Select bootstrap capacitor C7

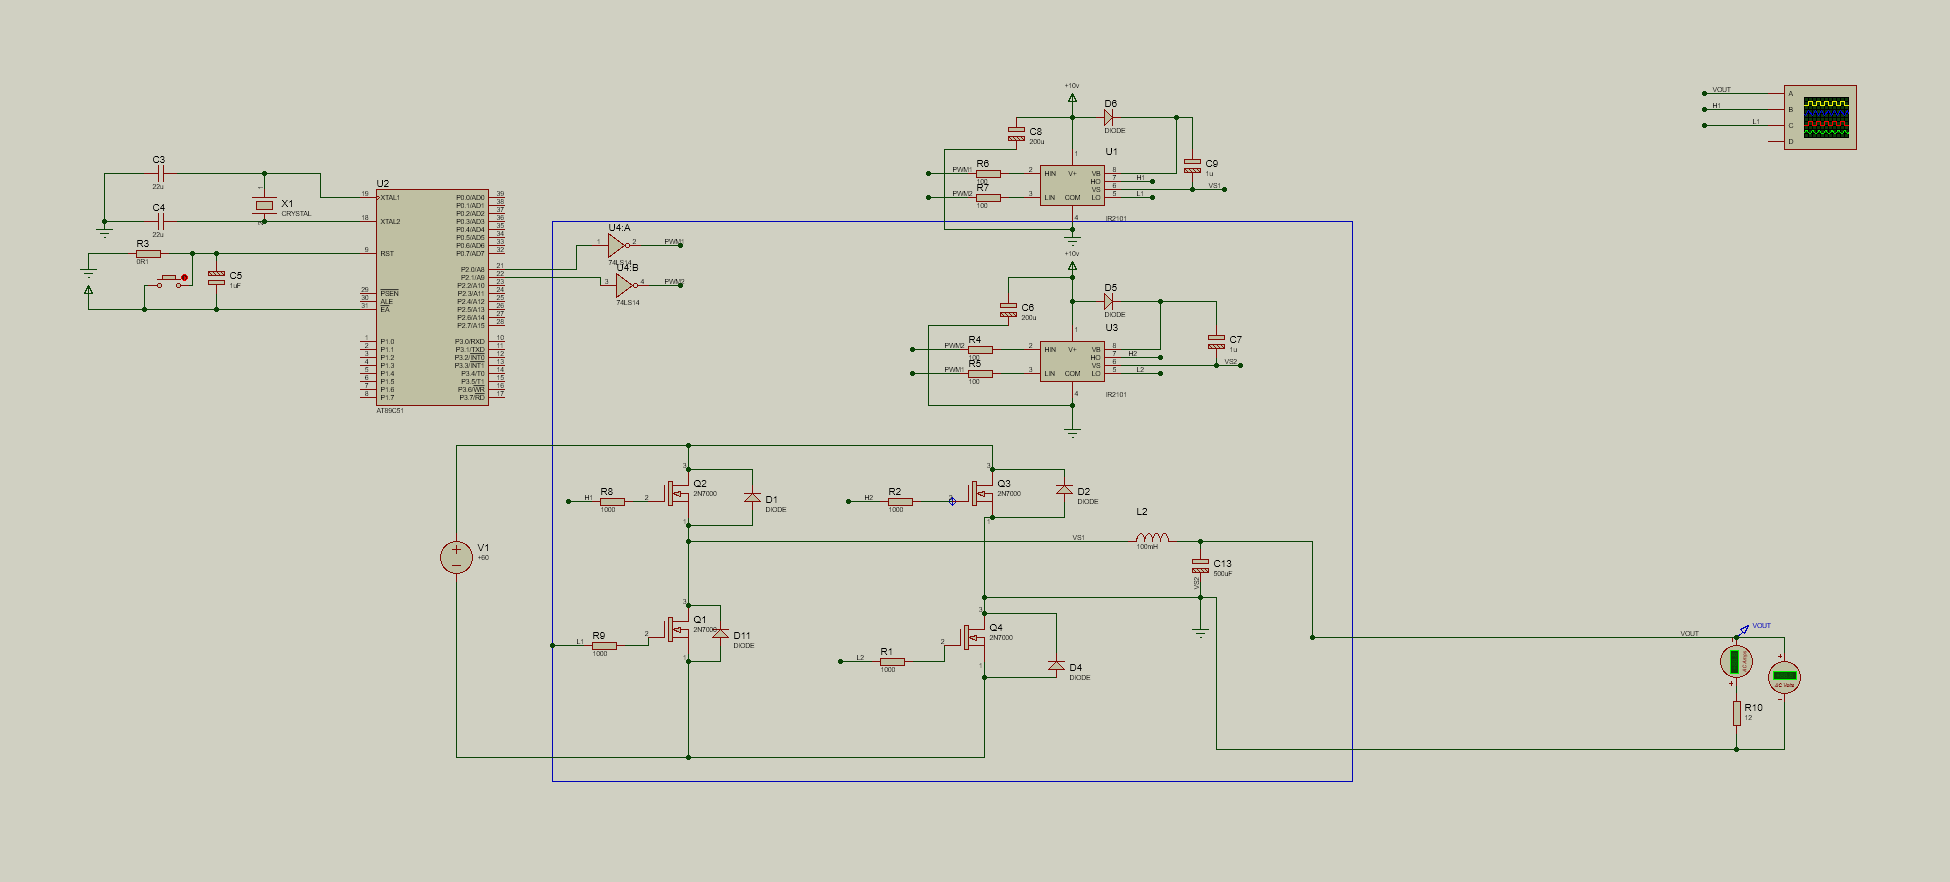pyautogui.click(x=1216, y=342)
